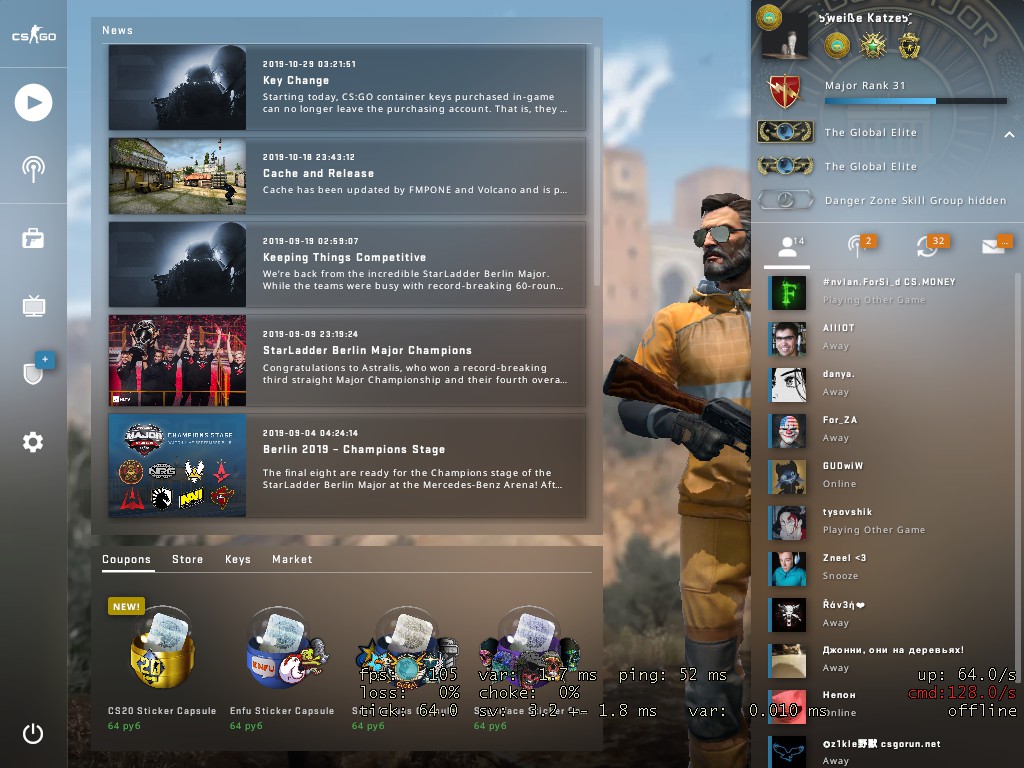Select the recent teammates tab with badge 32
The image size is (1024, 768).
[x=933, y=246]
